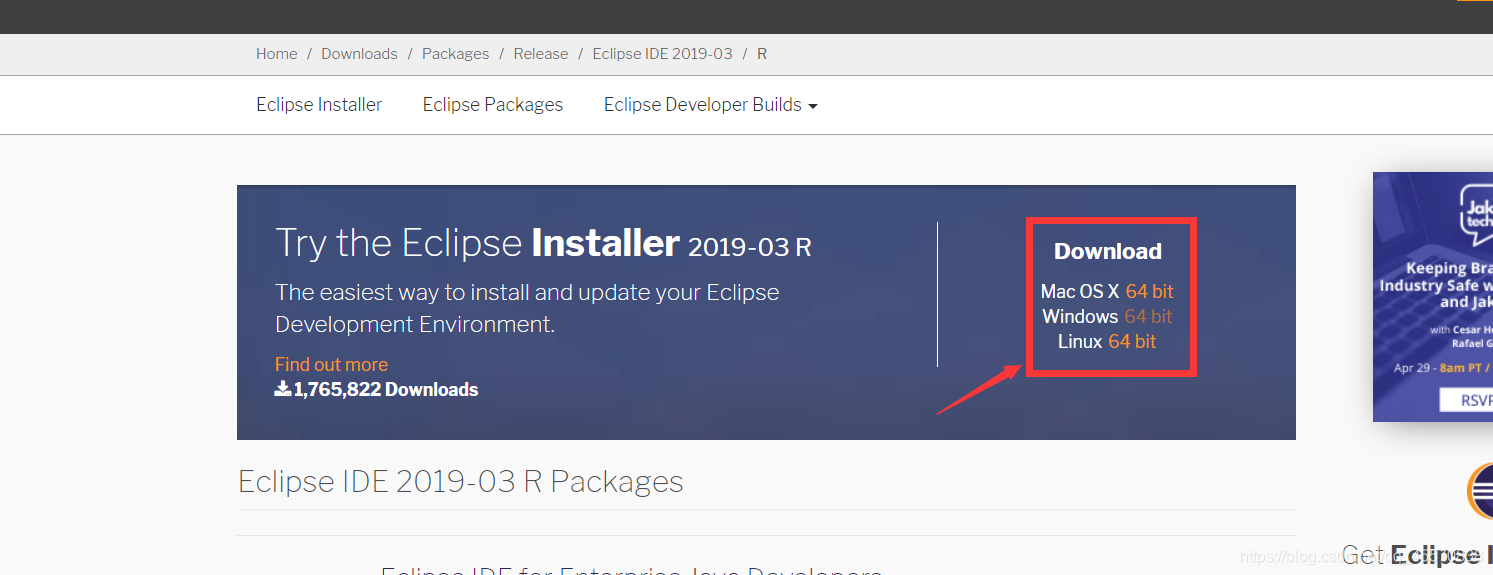The image size is (1493, 575).
Task: Download Windows 64 bit installer
Action: pos(1148,316)
